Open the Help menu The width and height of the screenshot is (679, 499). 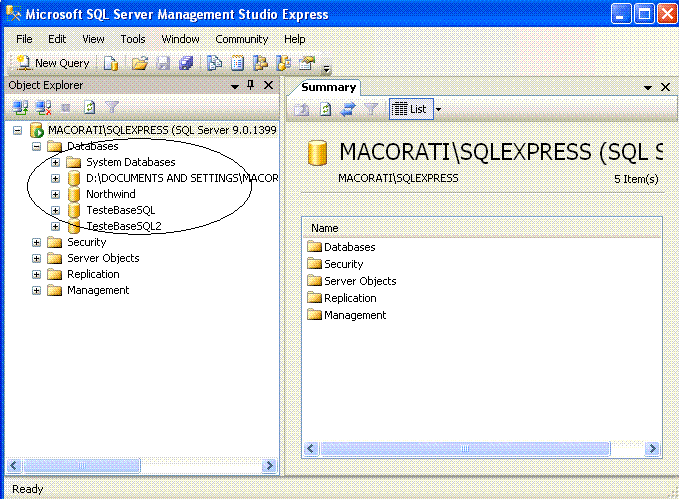pos(294,39)
